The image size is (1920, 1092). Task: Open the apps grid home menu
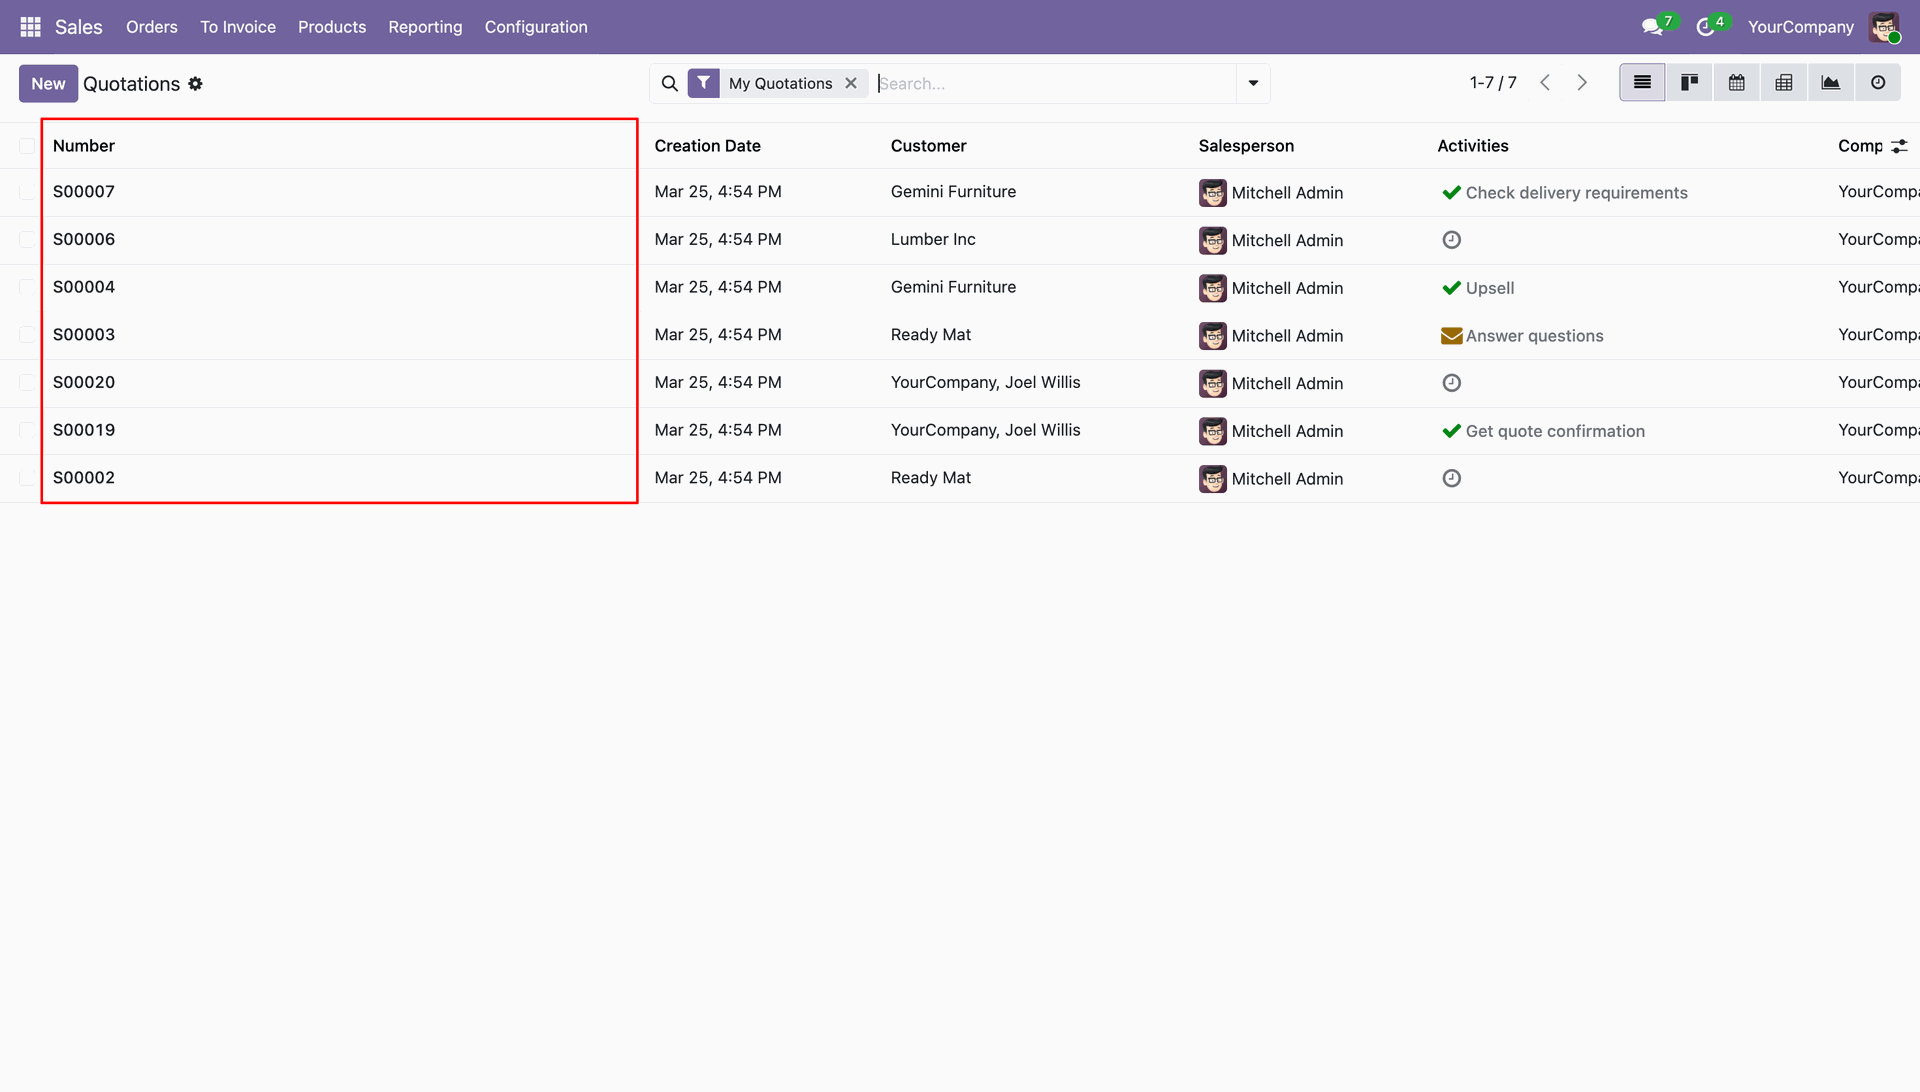pyautogui.click(x=30, y=27)
